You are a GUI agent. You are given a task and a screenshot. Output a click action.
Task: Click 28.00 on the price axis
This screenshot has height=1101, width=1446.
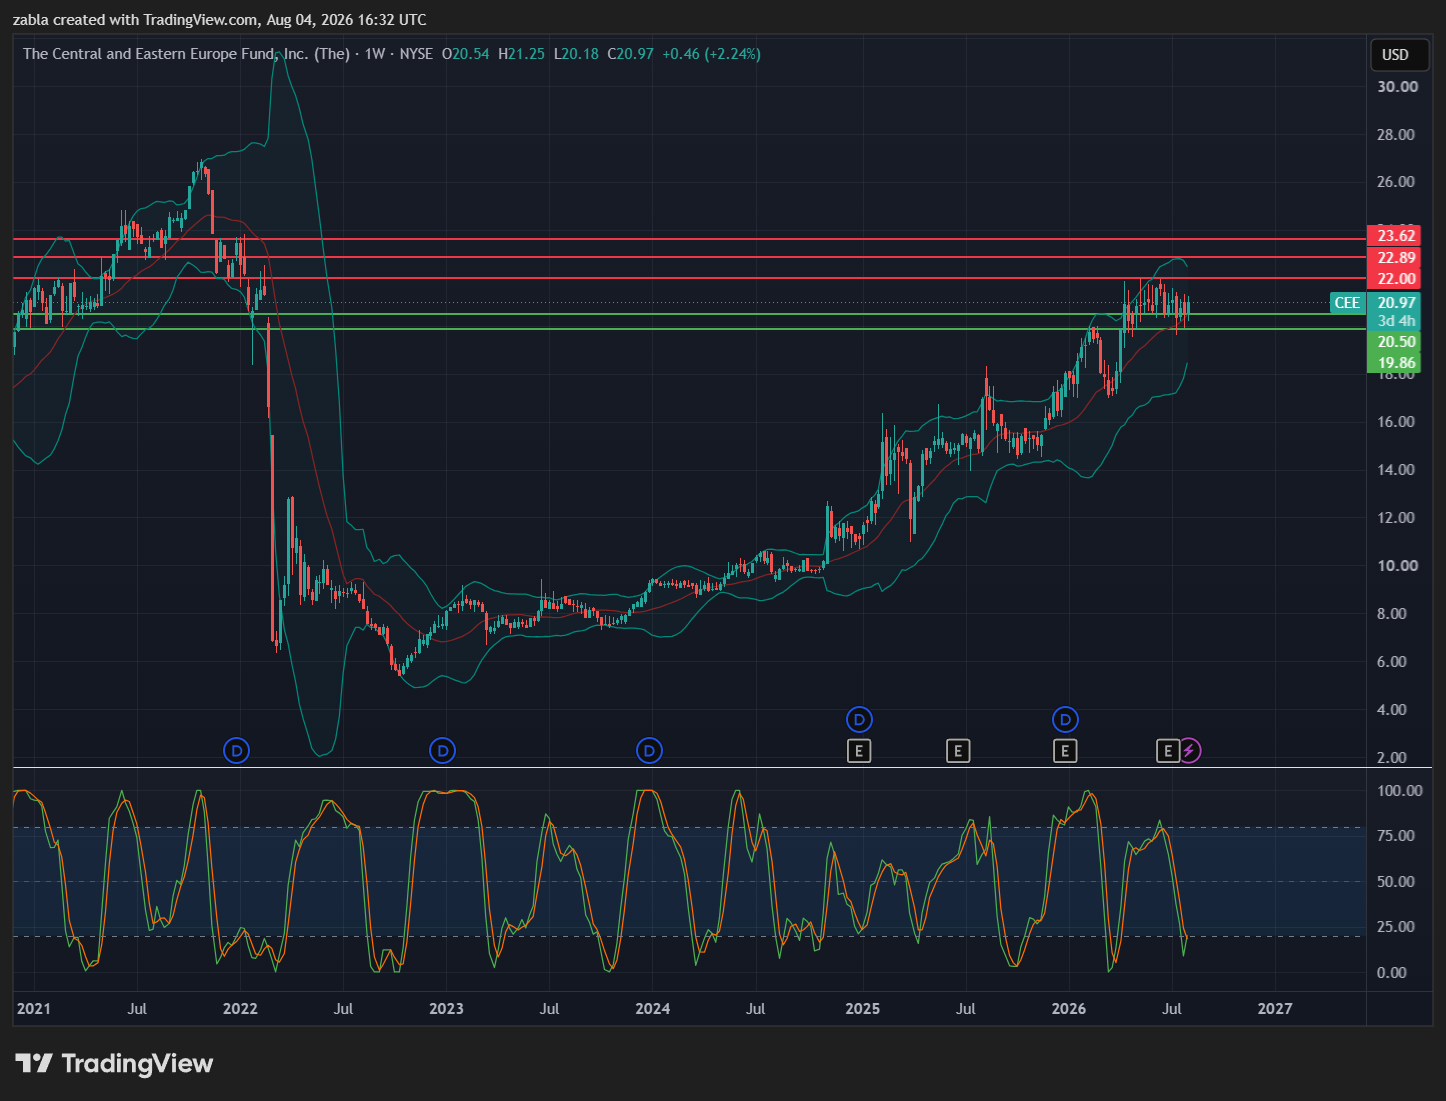coord(1396,135)
